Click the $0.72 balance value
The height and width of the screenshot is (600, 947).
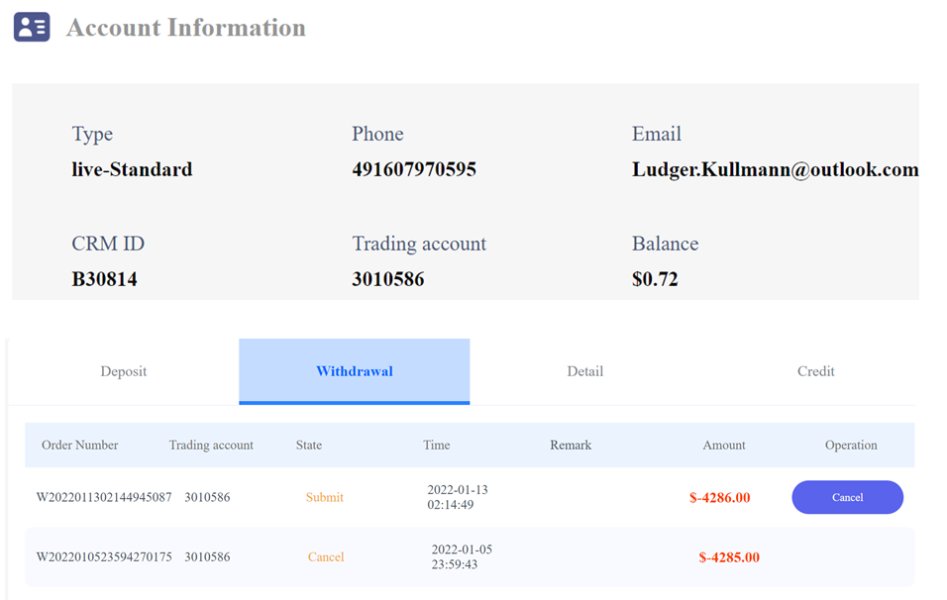tap(655, 279)
